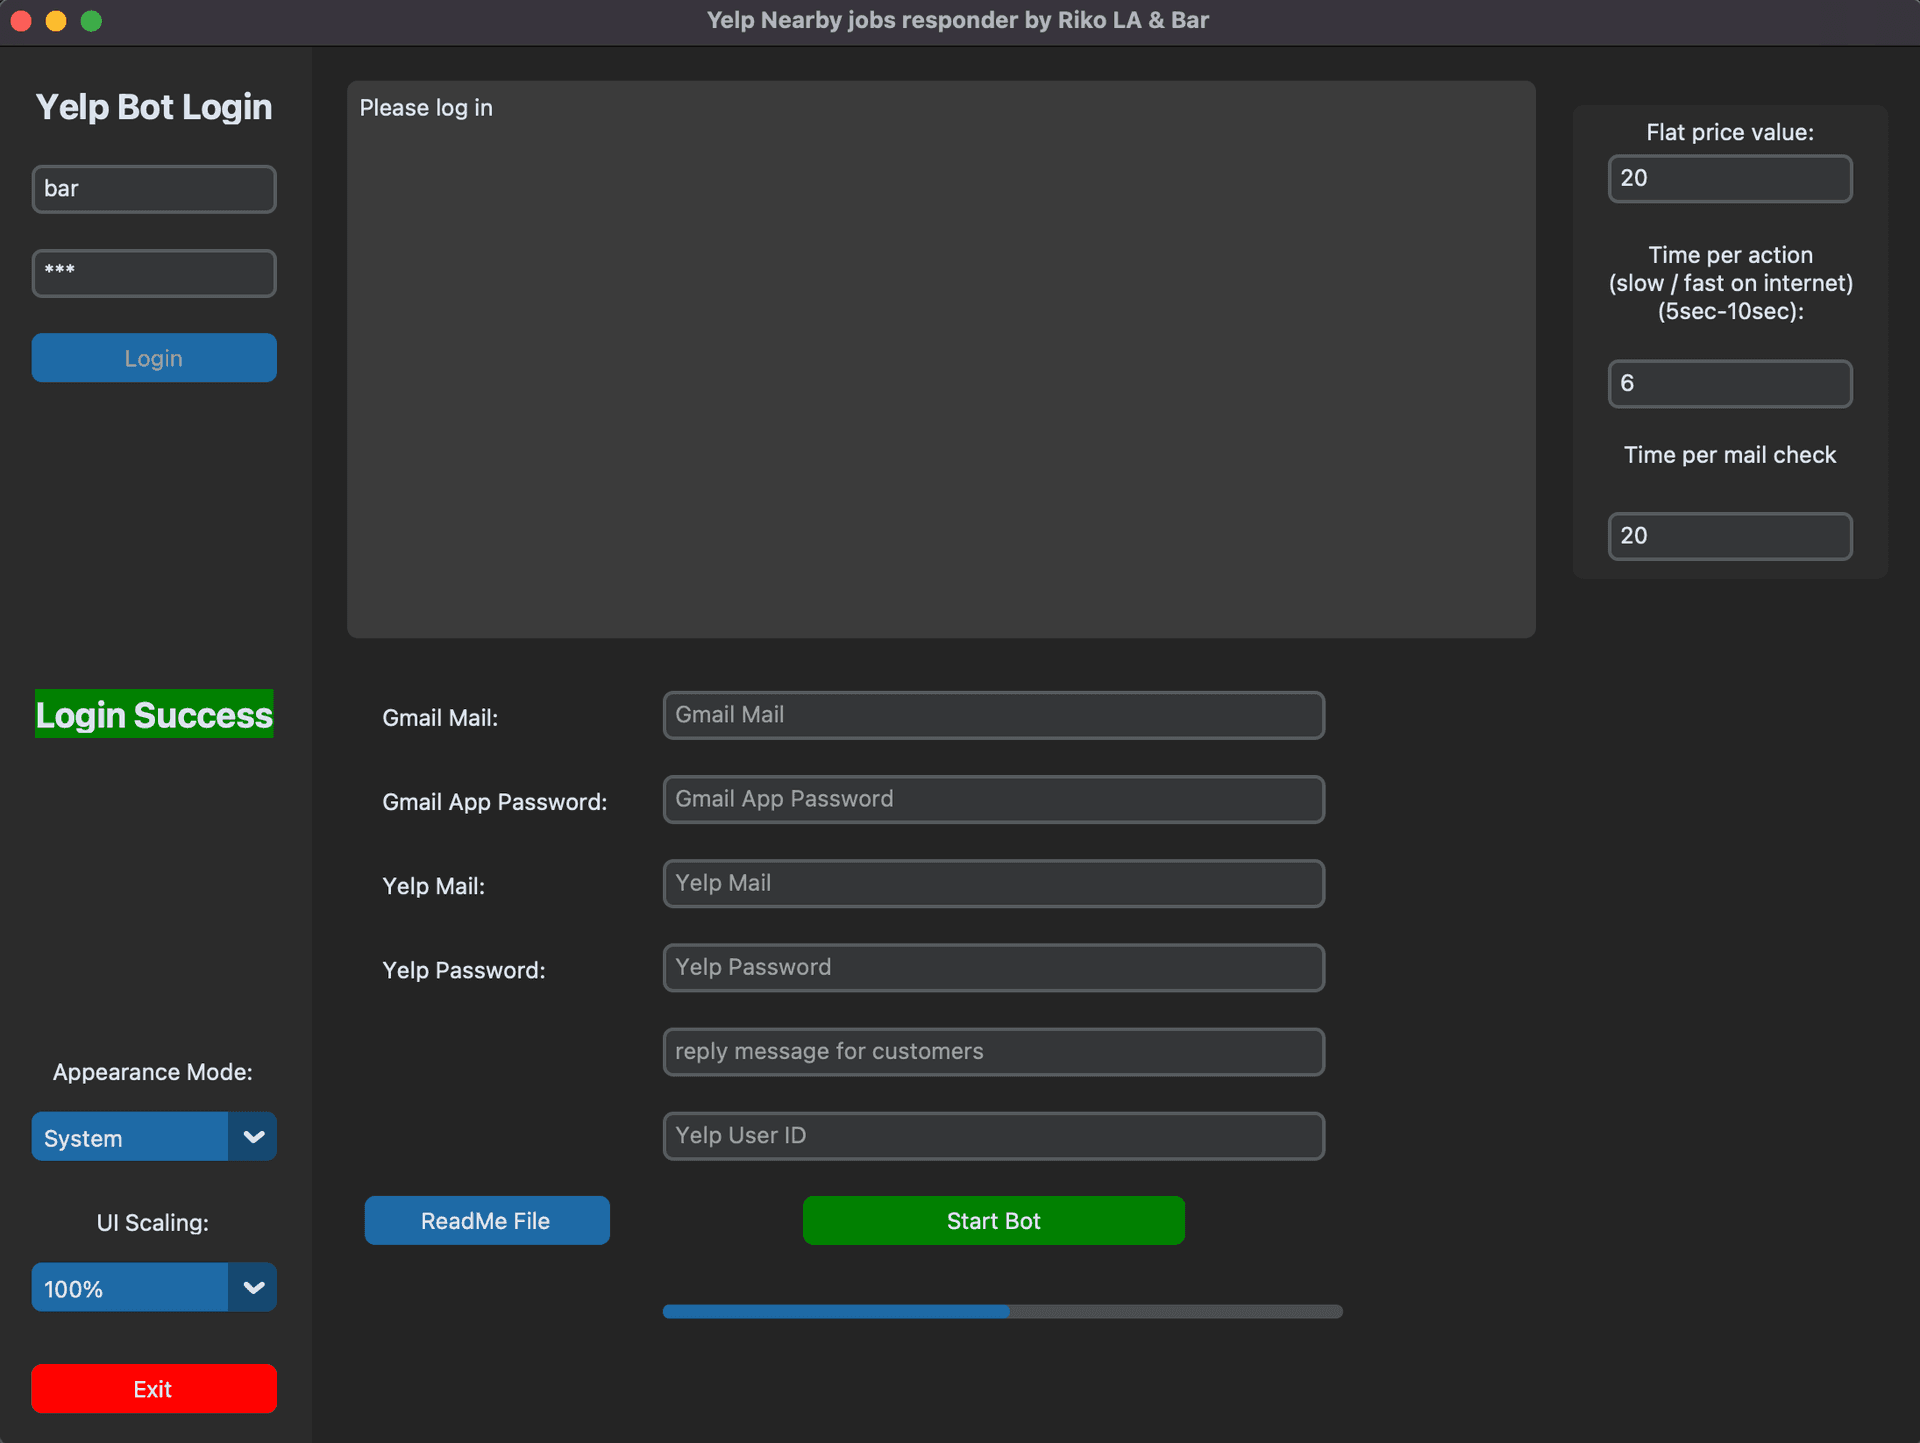Click the Time per mail check field
1920x1443 pixels.
click(x=1729, y=536)
